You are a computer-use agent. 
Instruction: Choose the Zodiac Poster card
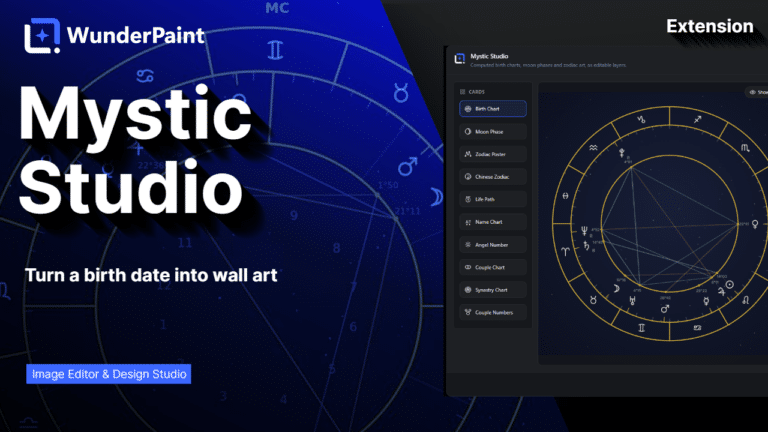(x=493, y=154)
